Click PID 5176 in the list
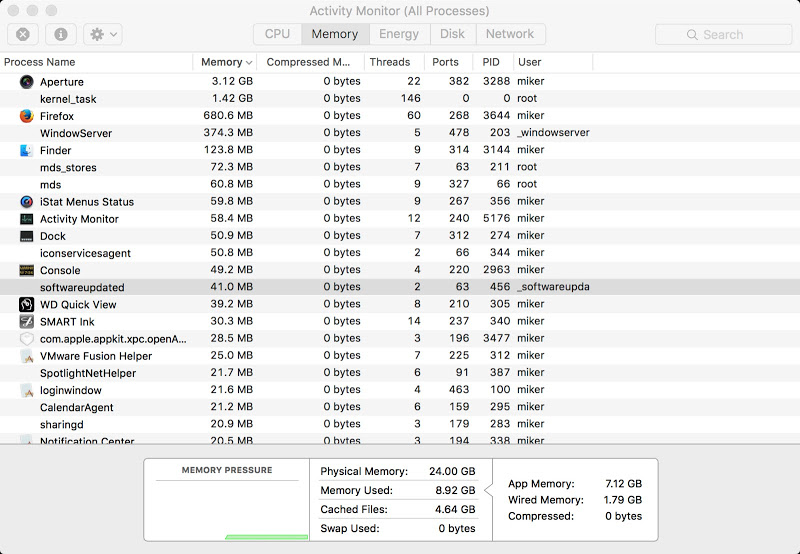 tap(496, 218)
